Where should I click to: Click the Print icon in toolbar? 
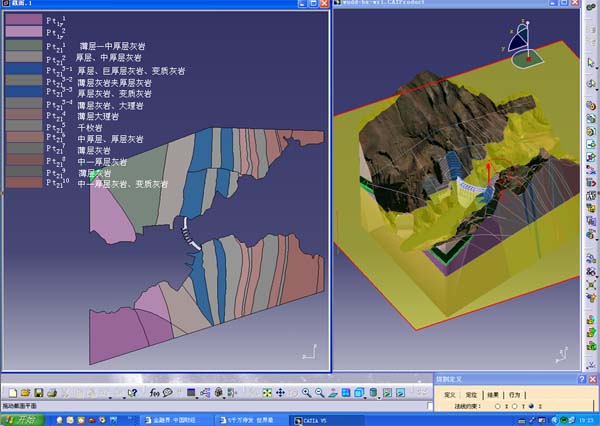pyautogui.click(x=52, y=393)
